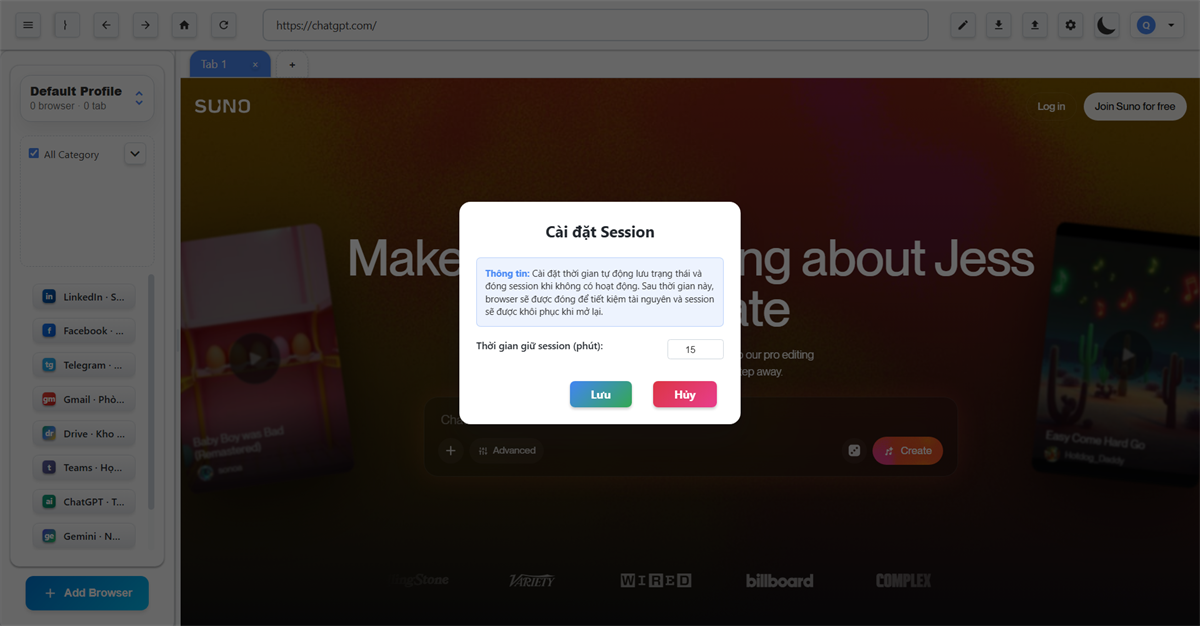Viewport: 1200px width, 626px height.
Task: Click the pencil edit icon
Action: pyautogui.click(x=963, y=25)
